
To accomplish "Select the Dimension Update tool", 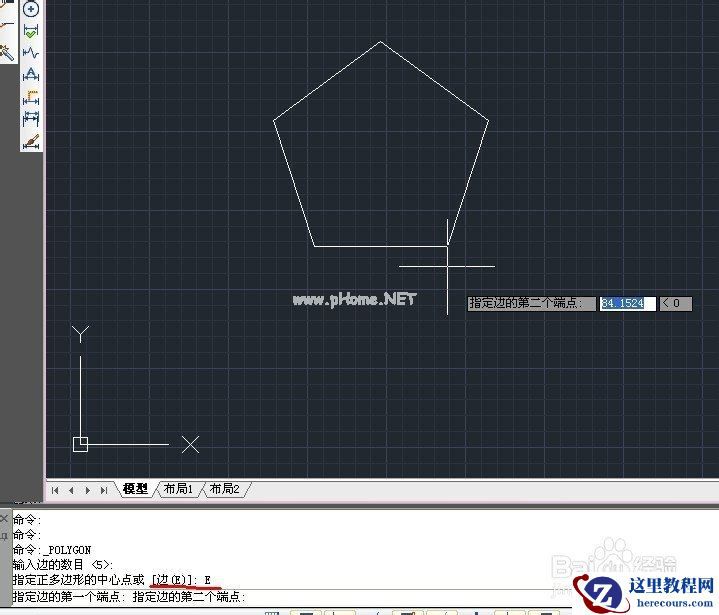I will coord(31,119).
